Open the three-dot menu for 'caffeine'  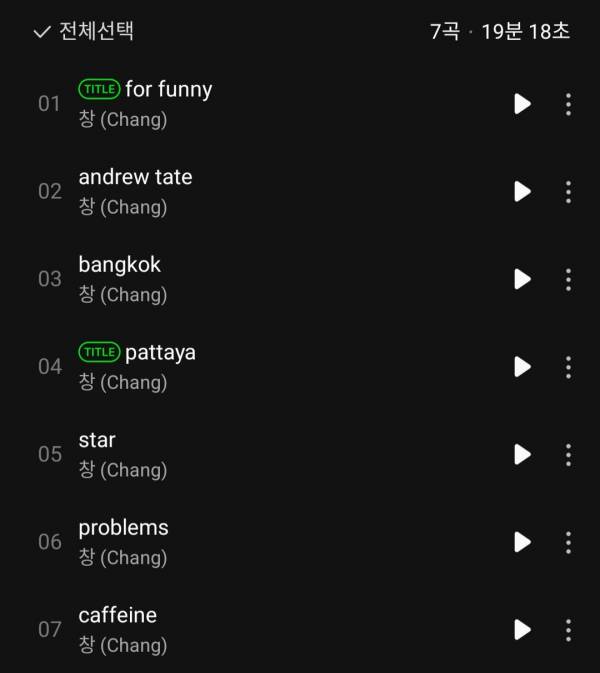(x=568, y=629)
